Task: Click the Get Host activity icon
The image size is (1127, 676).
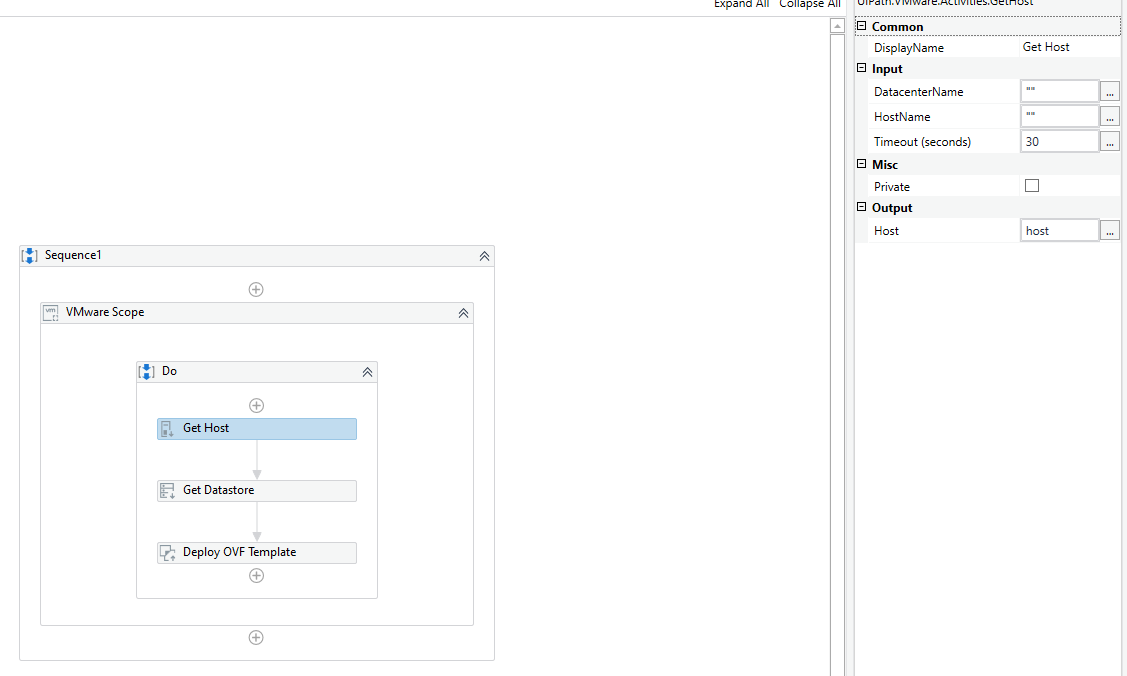Action: (167, 429)
